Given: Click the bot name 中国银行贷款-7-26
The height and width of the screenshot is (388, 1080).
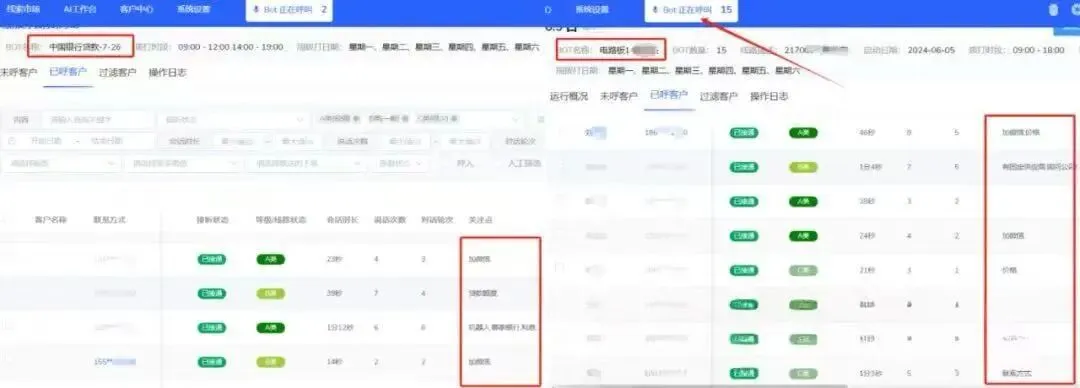Looking at the screenshot, I should [x=85, y=48].
